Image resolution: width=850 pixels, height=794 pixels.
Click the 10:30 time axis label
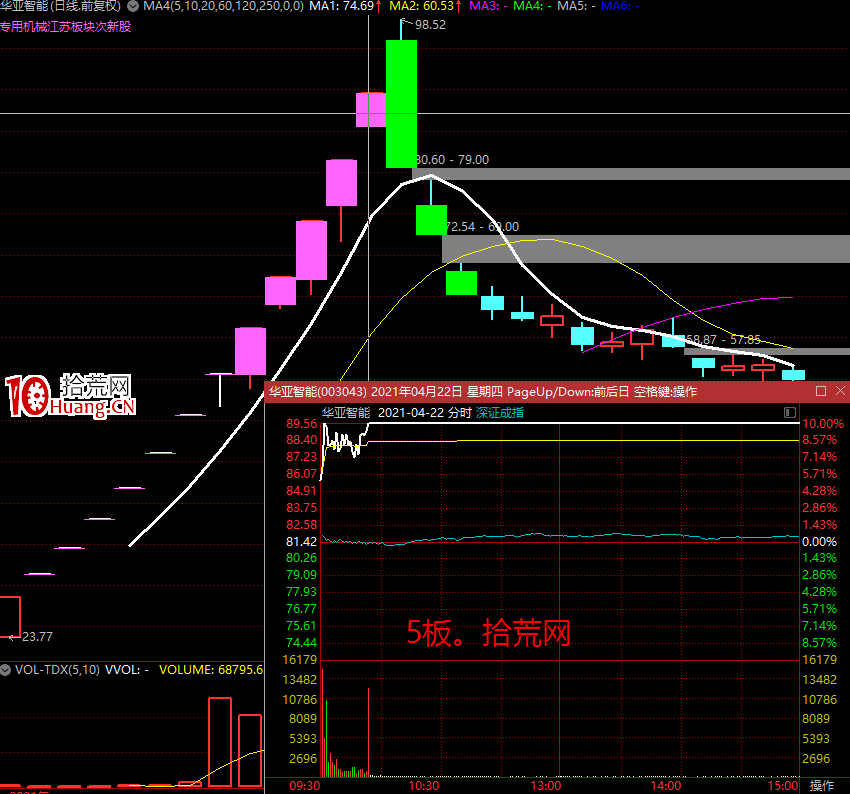(424, 786)
